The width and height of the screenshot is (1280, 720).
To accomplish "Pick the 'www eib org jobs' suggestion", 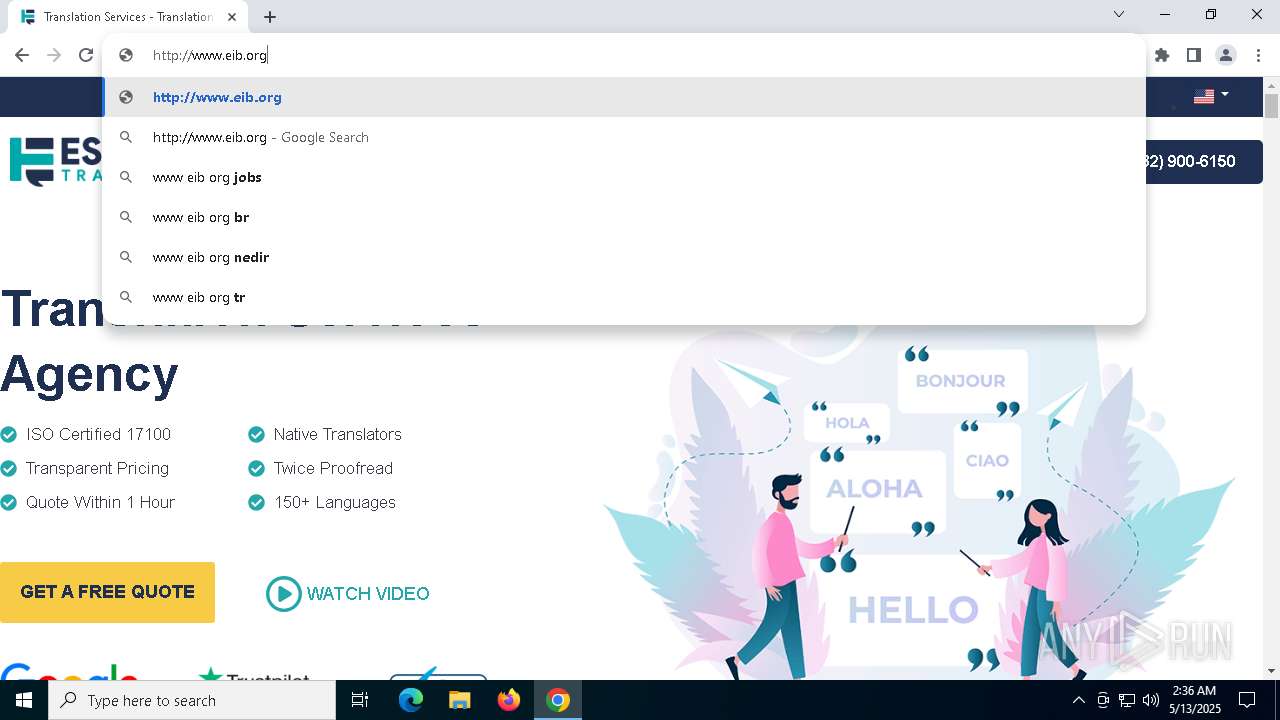I will [x=624, y=177].
